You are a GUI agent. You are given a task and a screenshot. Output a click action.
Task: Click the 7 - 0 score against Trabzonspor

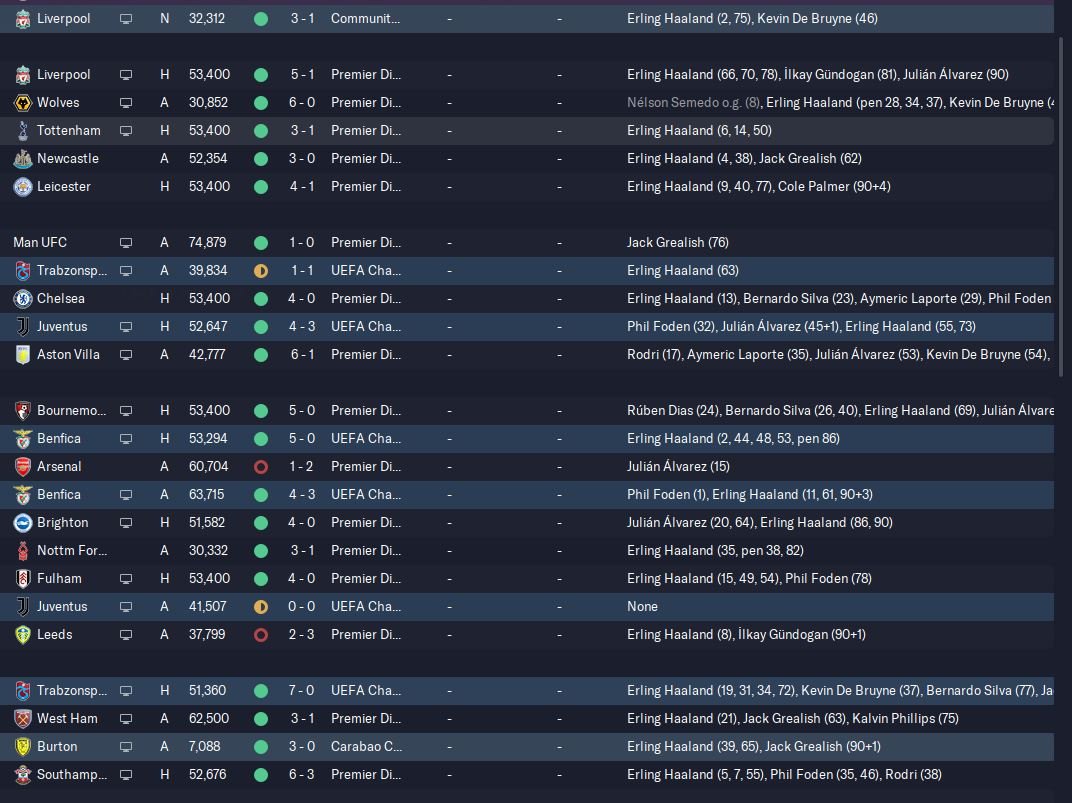[x=302, y=691]
